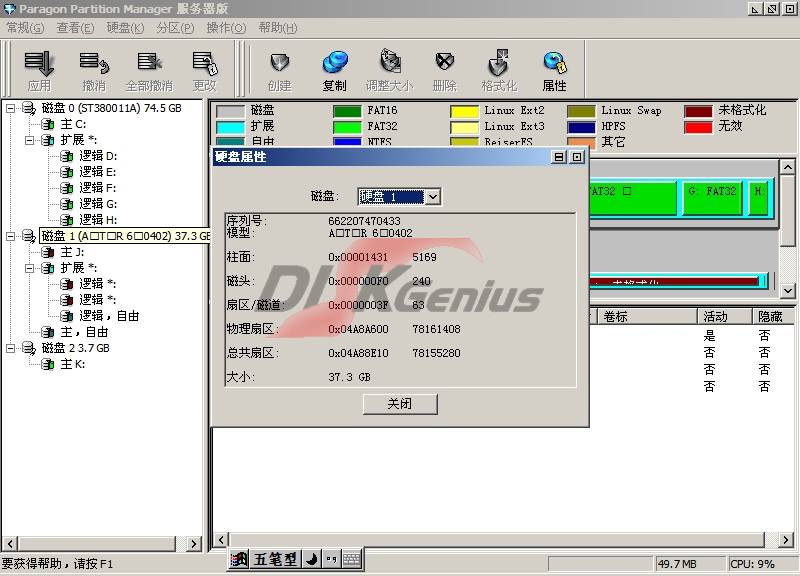Collapse the 磁盘 2 tree node
Viewport: 800px width, 576px height.
[10, 348]
